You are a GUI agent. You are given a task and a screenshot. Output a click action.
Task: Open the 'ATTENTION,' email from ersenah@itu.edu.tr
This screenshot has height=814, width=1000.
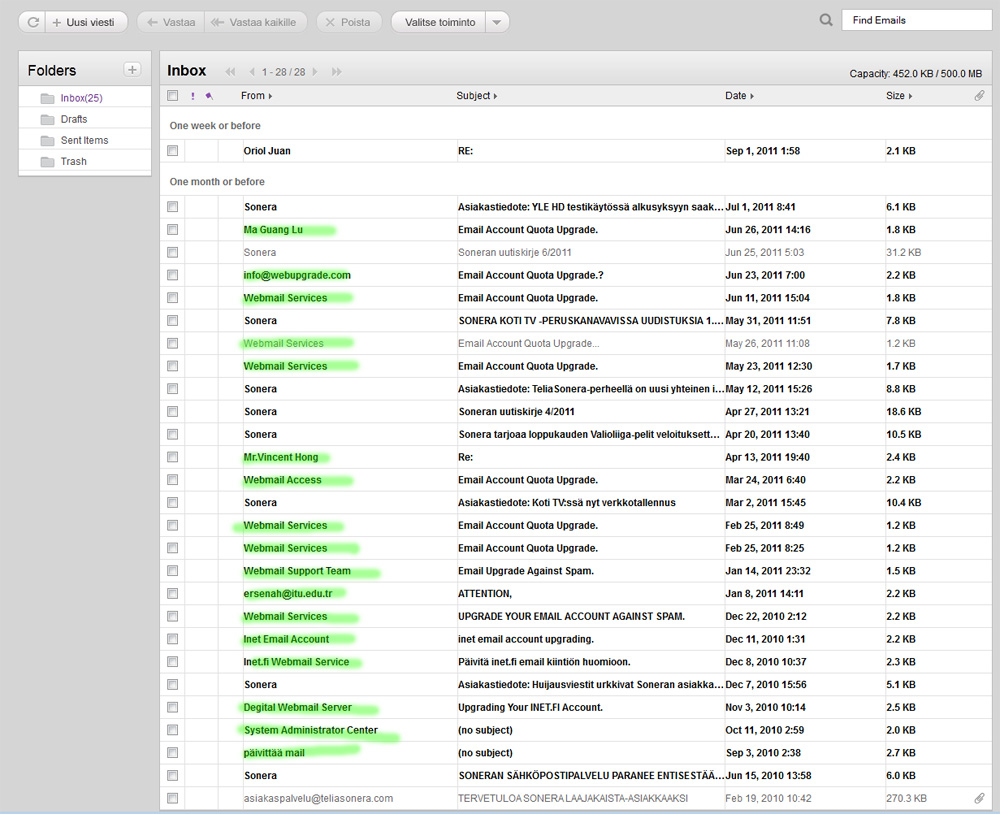click(x=485, y=593)
